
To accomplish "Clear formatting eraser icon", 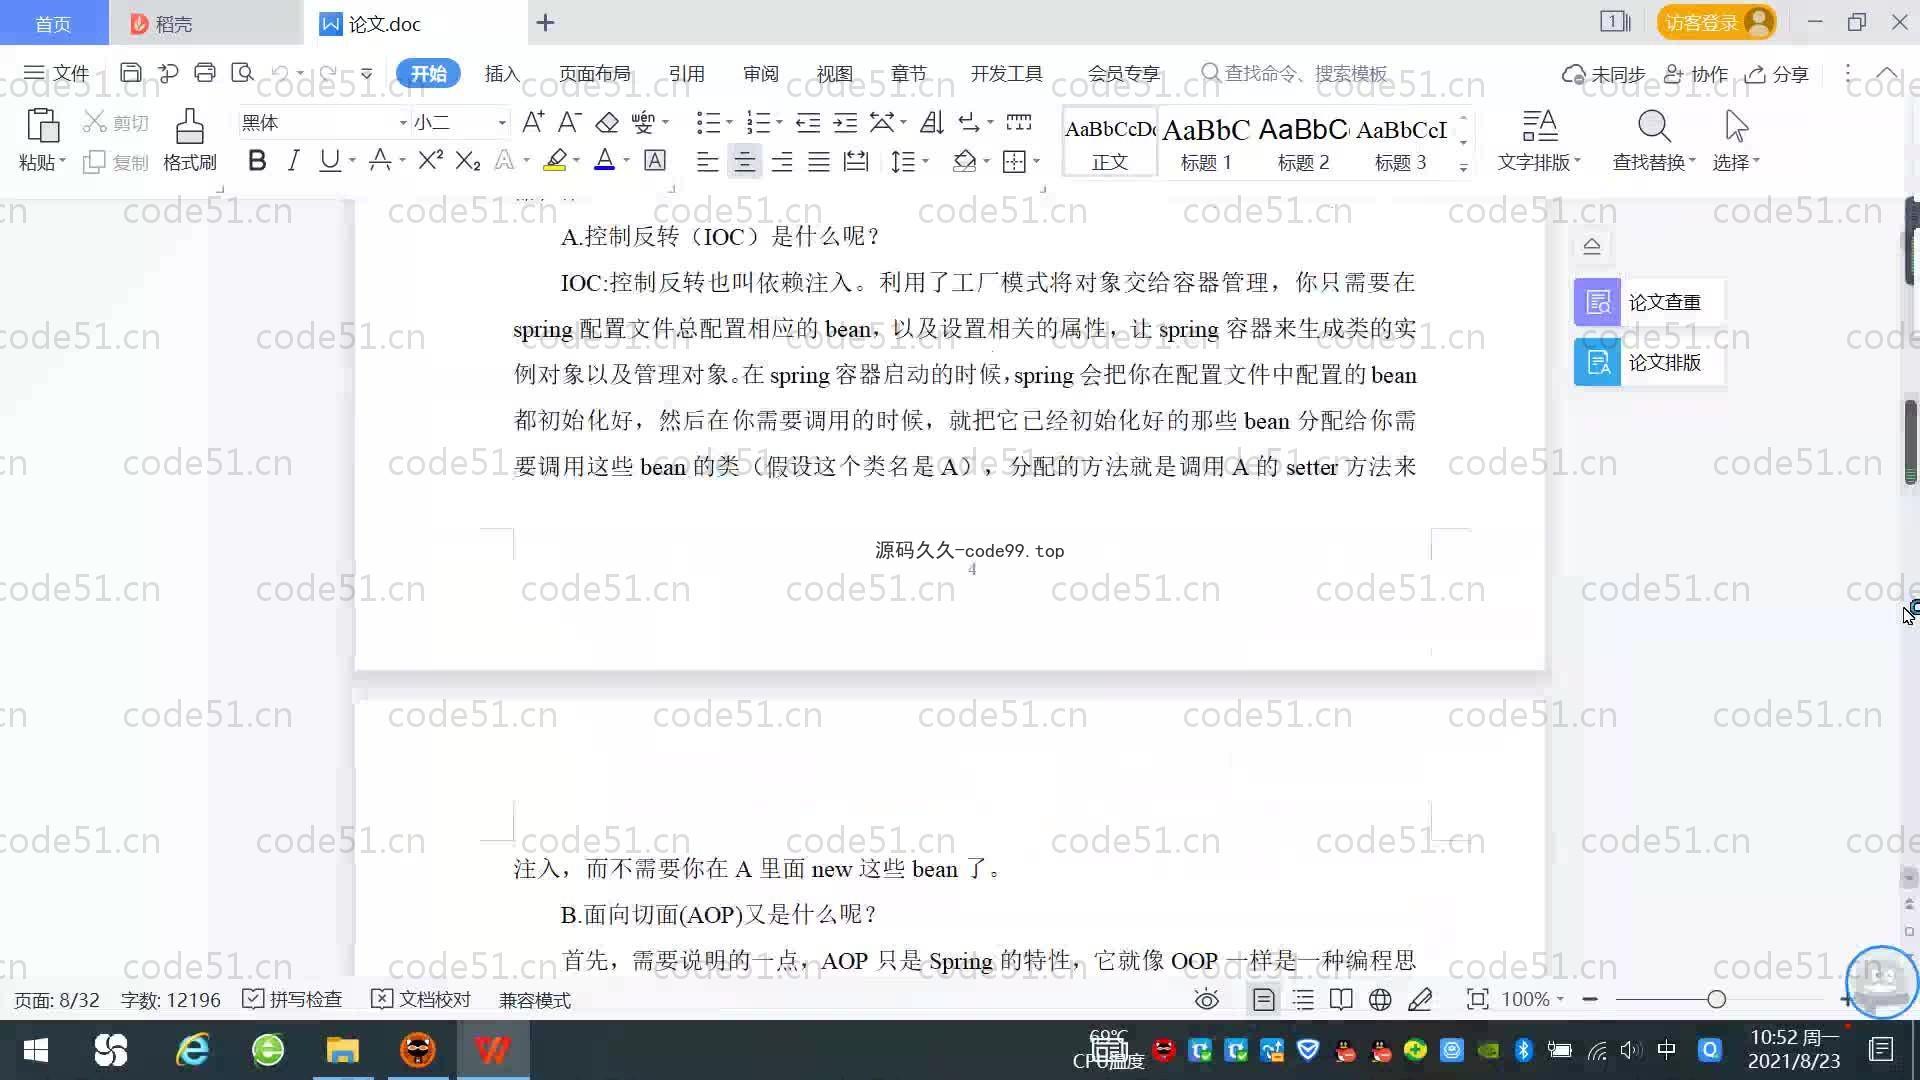I will pos(607,122).
